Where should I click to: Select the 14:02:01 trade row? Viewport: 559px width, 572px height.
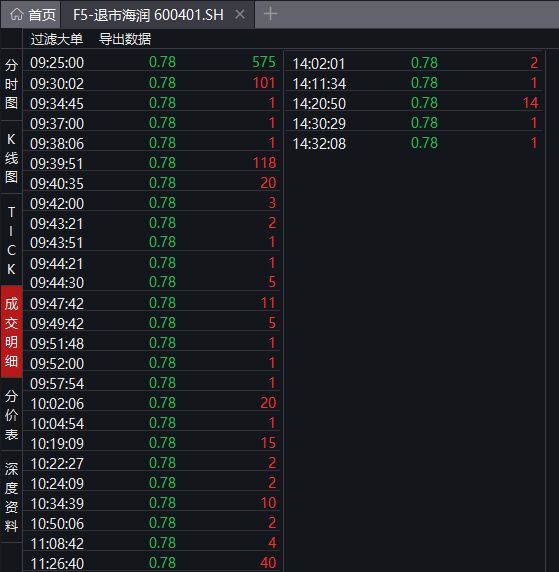[x=415, y=63]
